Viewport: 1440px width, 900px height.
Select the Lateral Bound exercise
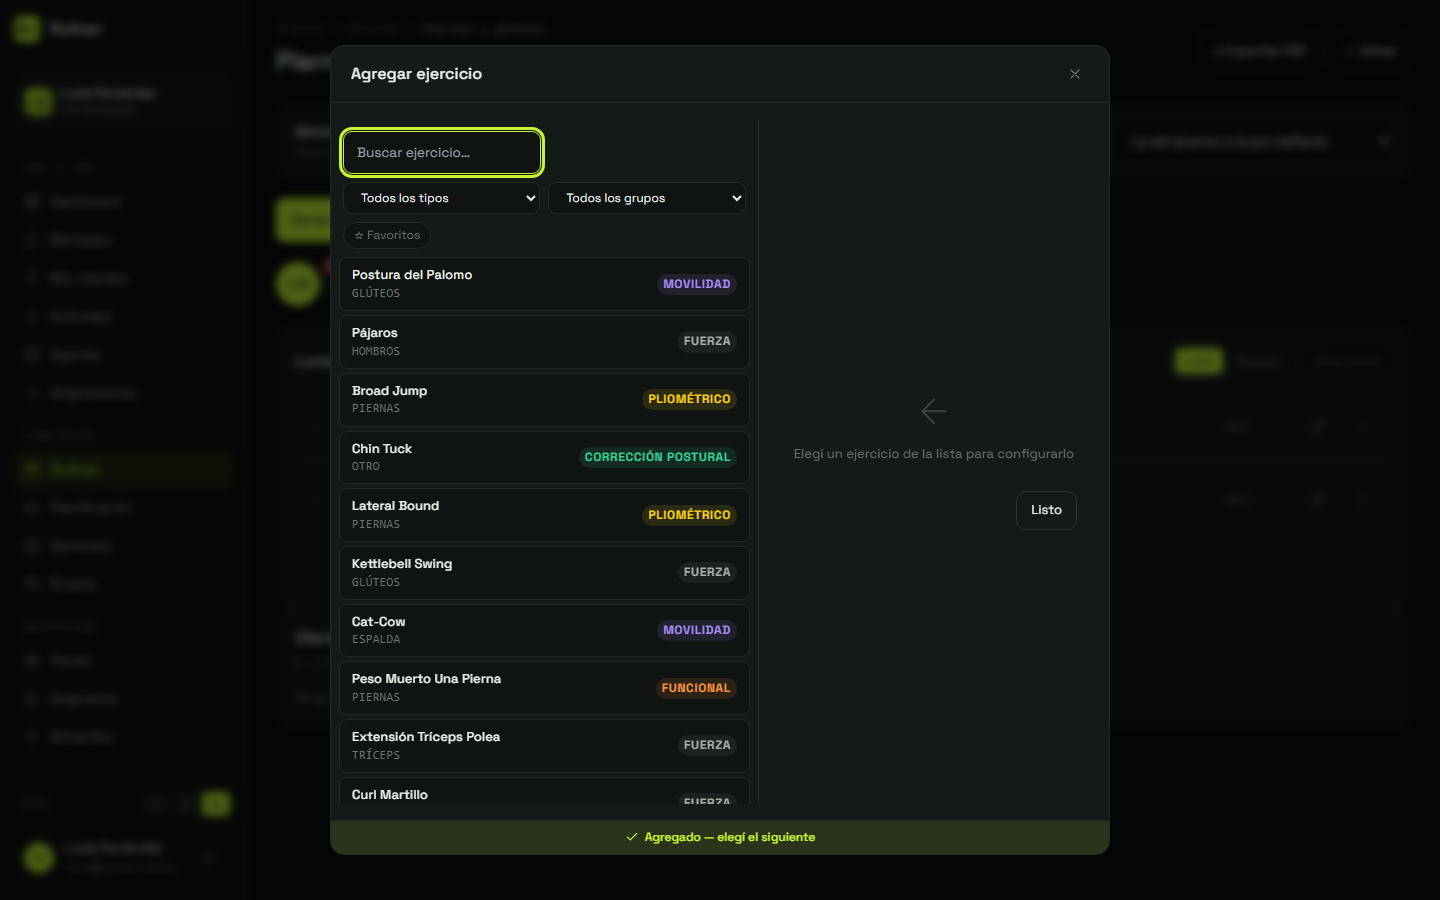coord(544,515)
